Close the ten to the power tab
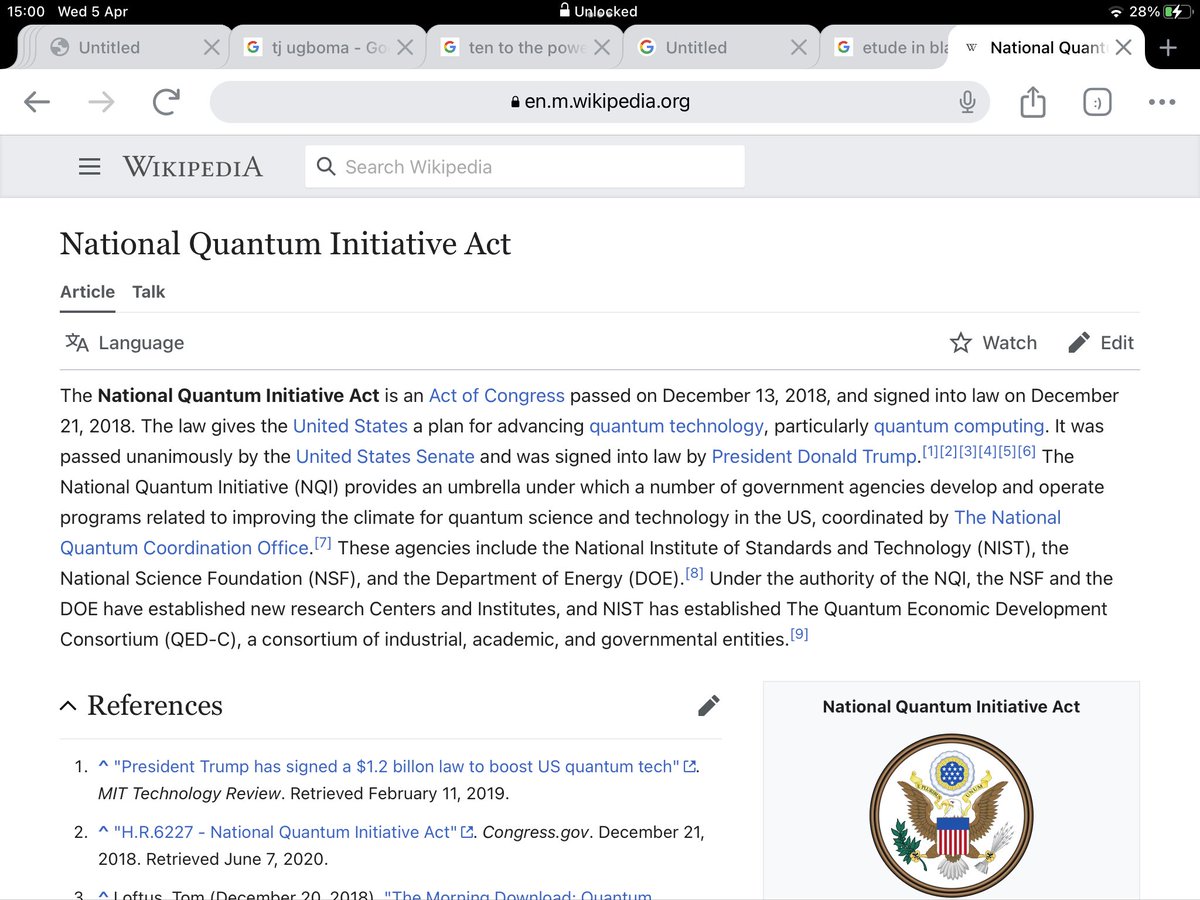1200x900 pixels. [602, 47]
